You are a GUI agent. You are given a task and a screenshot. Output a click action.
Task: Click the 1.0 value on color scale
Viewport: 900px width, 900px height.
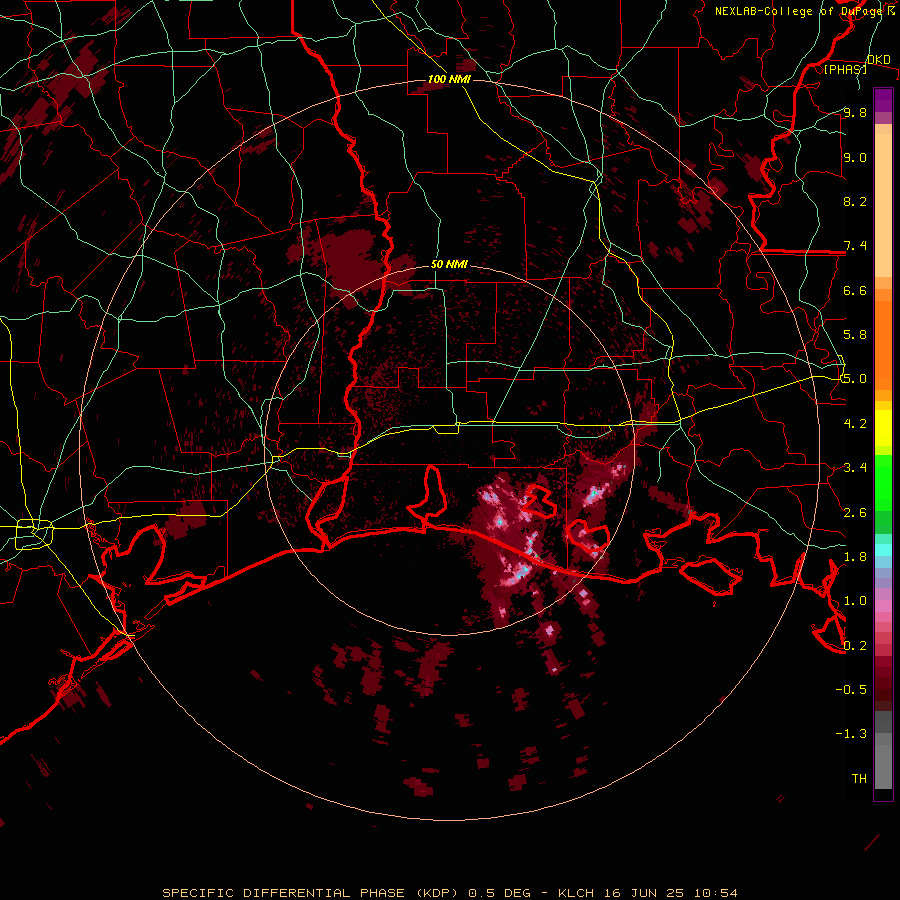tap(855, 600)
